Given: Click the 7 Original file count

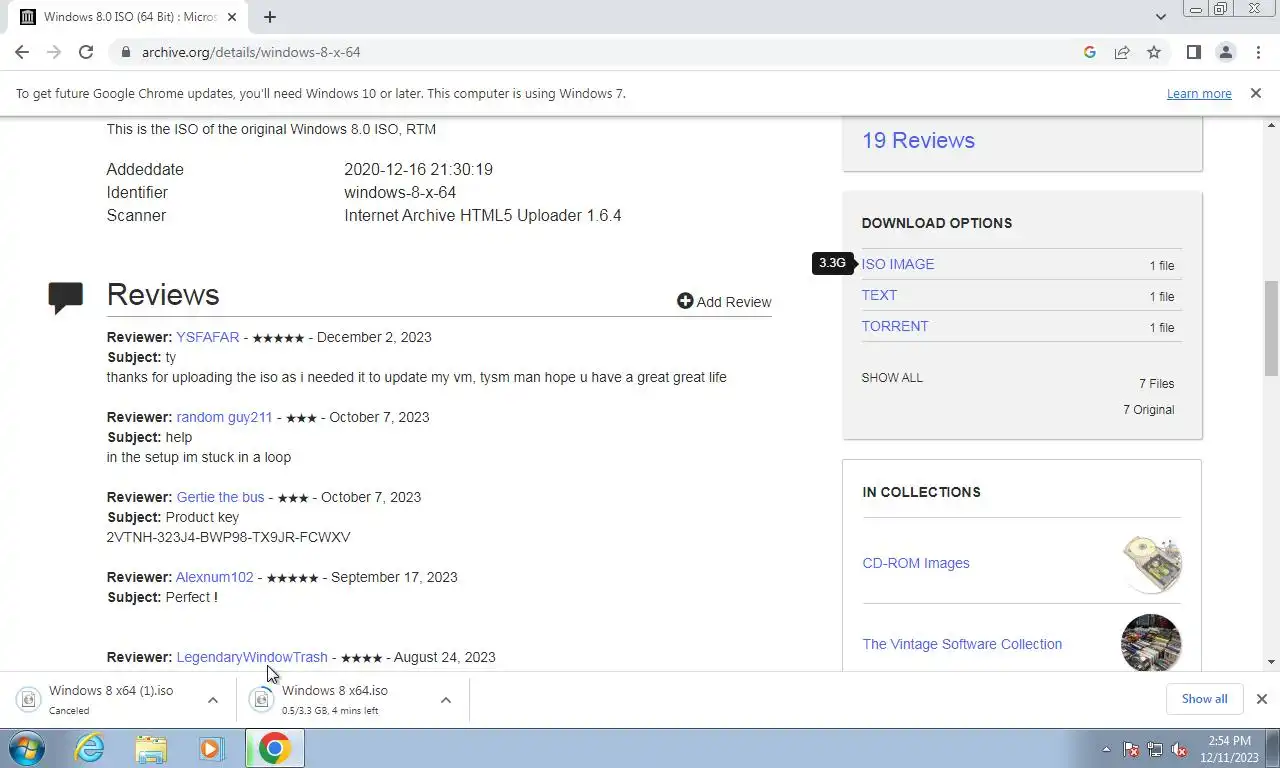Looking at the screenshot, I should tap(1148, 409).
